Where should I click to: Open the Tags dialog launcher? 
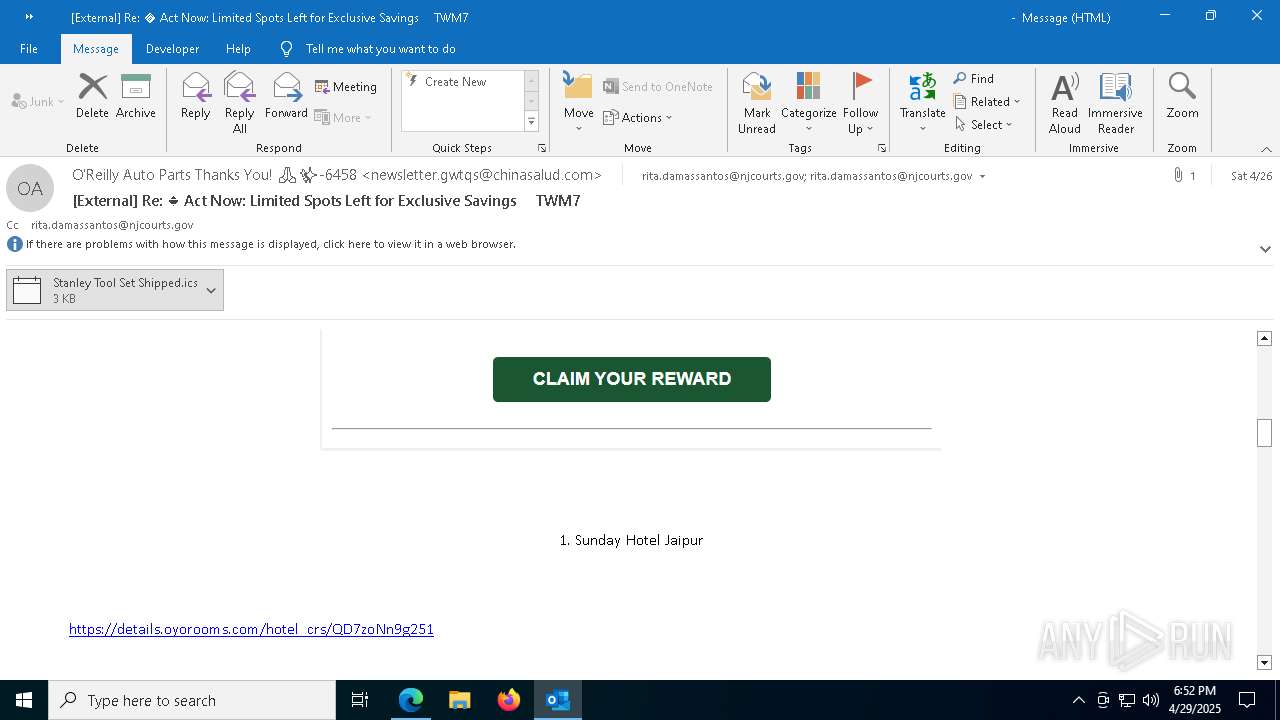(882, 148)
